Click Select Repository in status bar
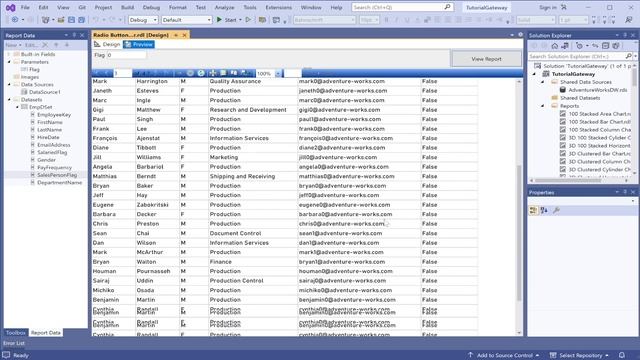640x360 pixels. (580, 355)
